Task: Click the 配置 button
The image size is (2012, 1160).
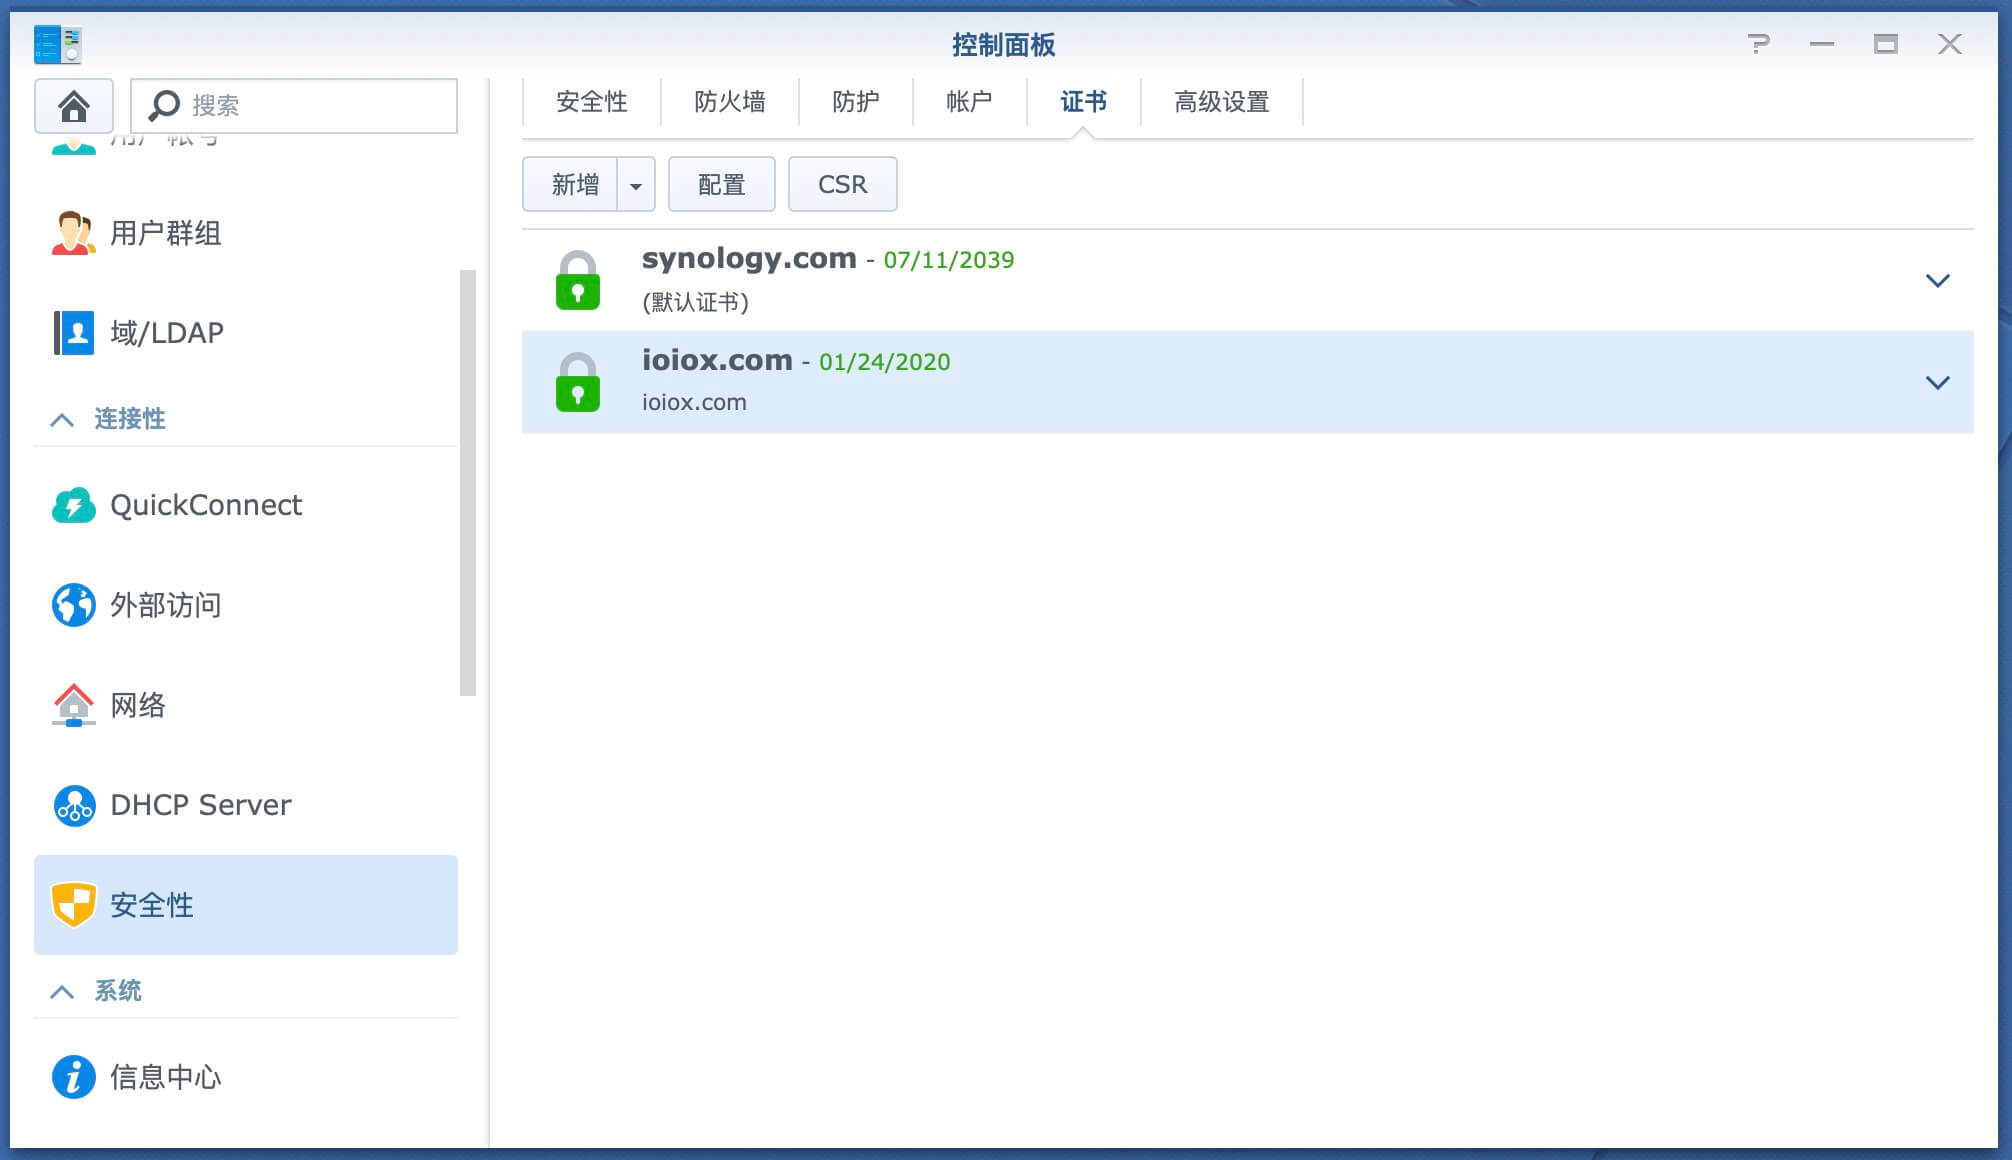Action: click(x=721, y=185)
